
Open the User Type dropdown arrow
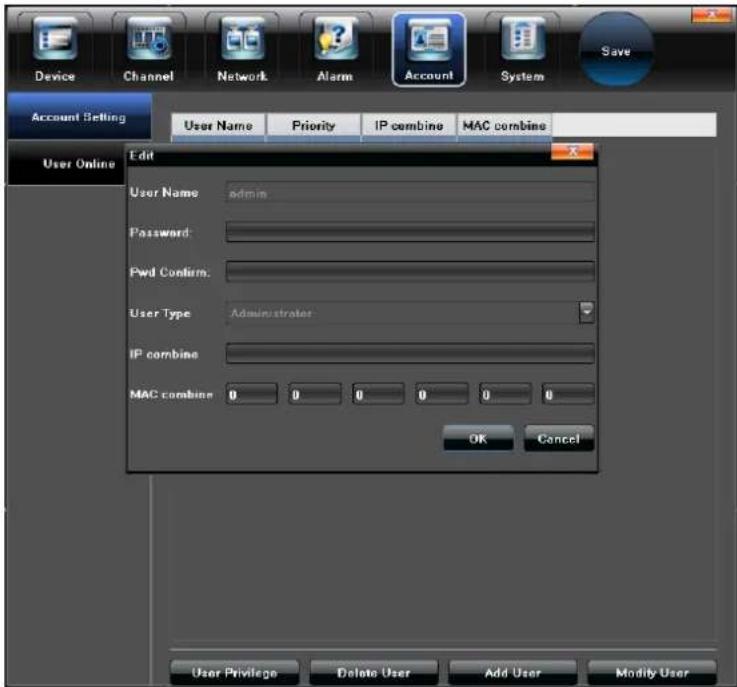pos(587,312)
